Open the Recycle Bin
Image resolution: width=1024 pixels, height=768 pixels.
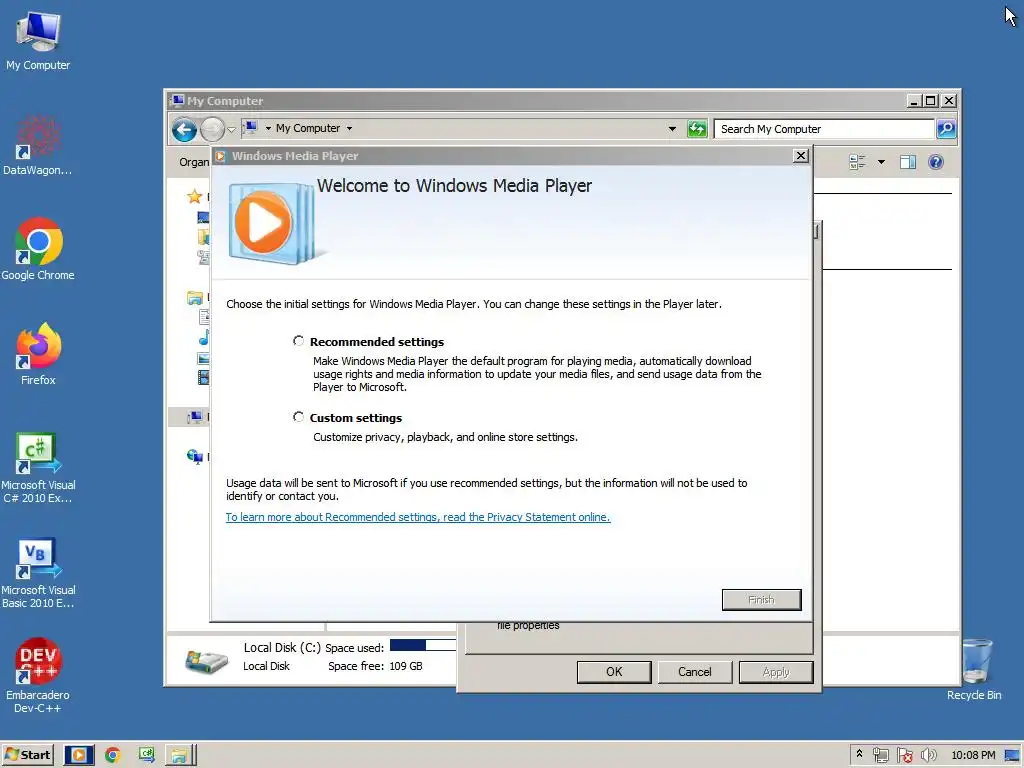[975, 670]
